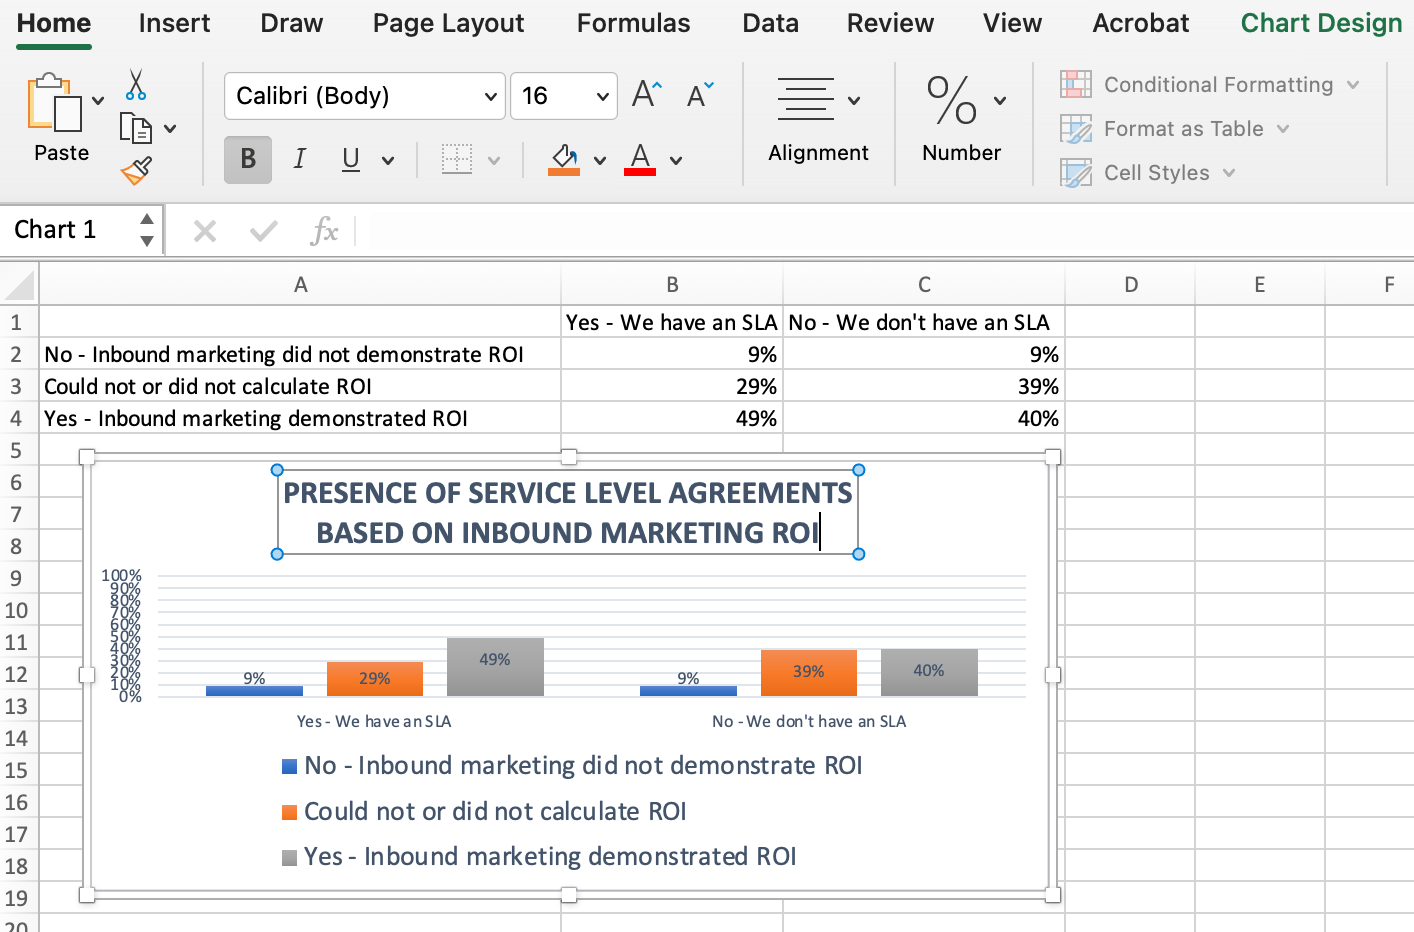Cut selection with the scissors icon

(x=136, y=85)
